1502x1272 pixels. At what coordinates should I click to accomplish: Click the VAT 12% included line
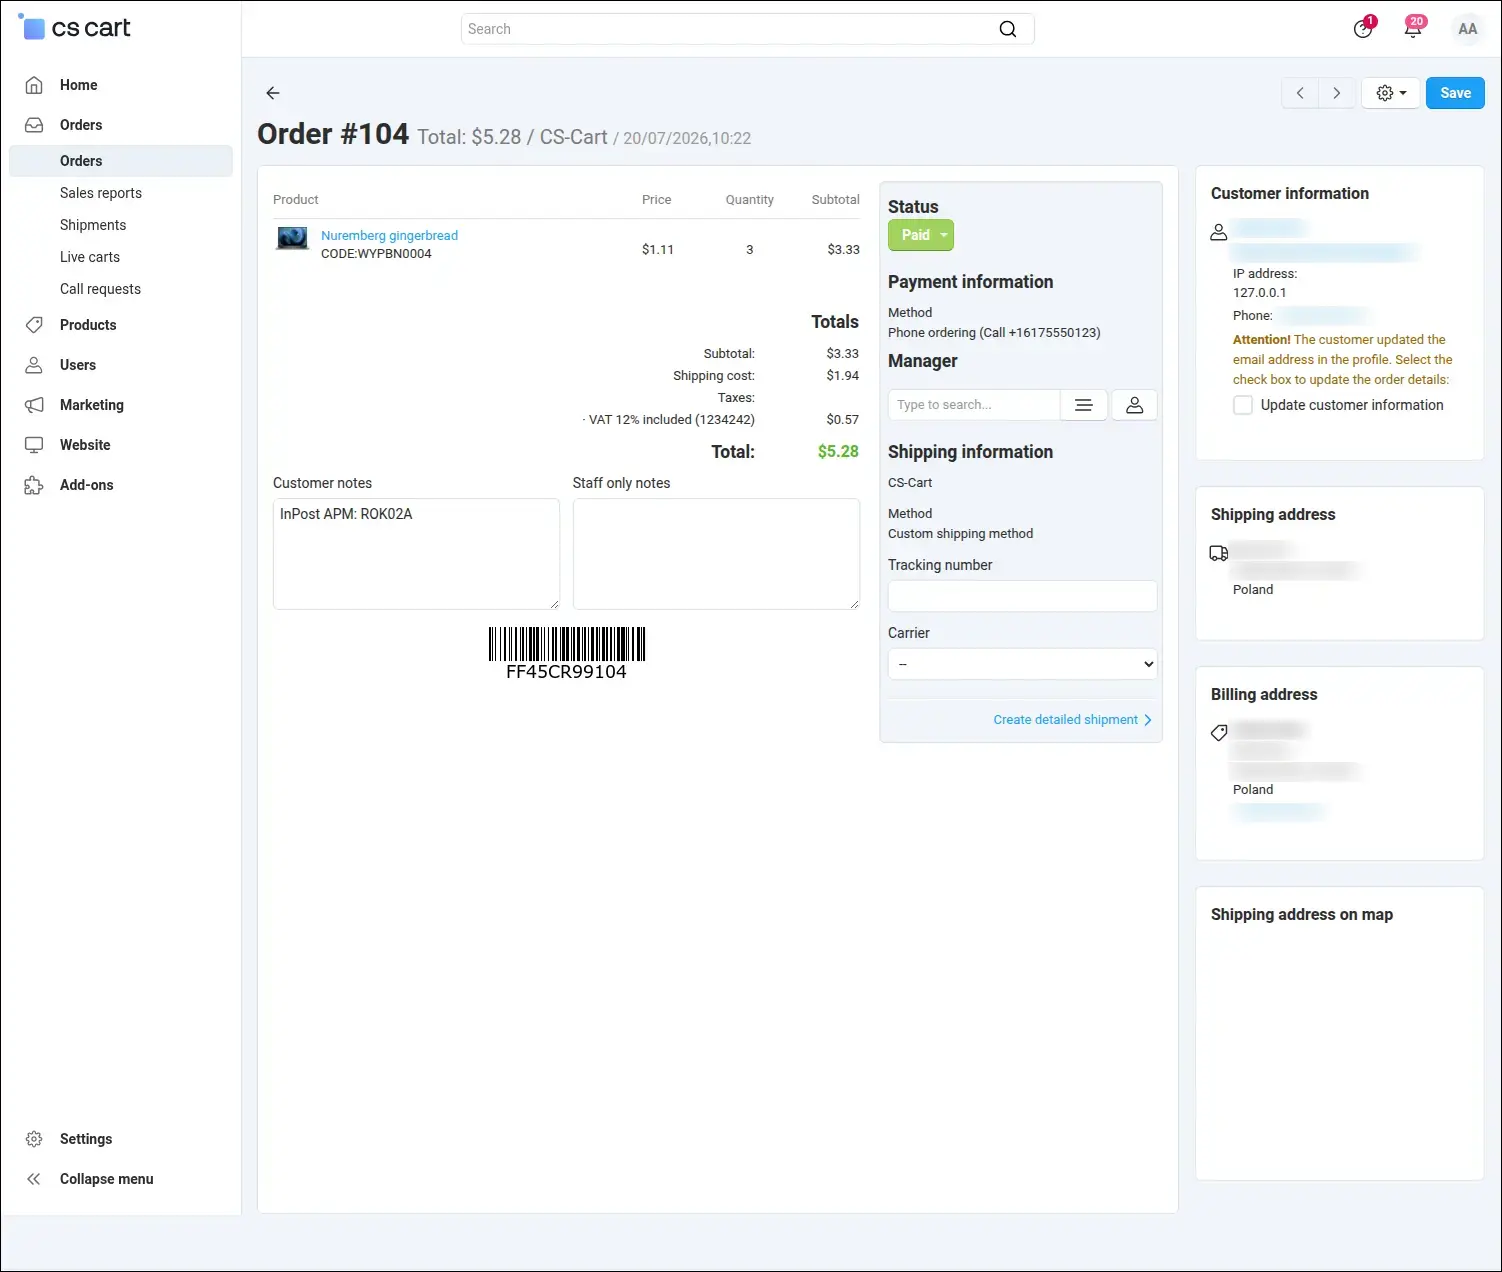point(668,420)
